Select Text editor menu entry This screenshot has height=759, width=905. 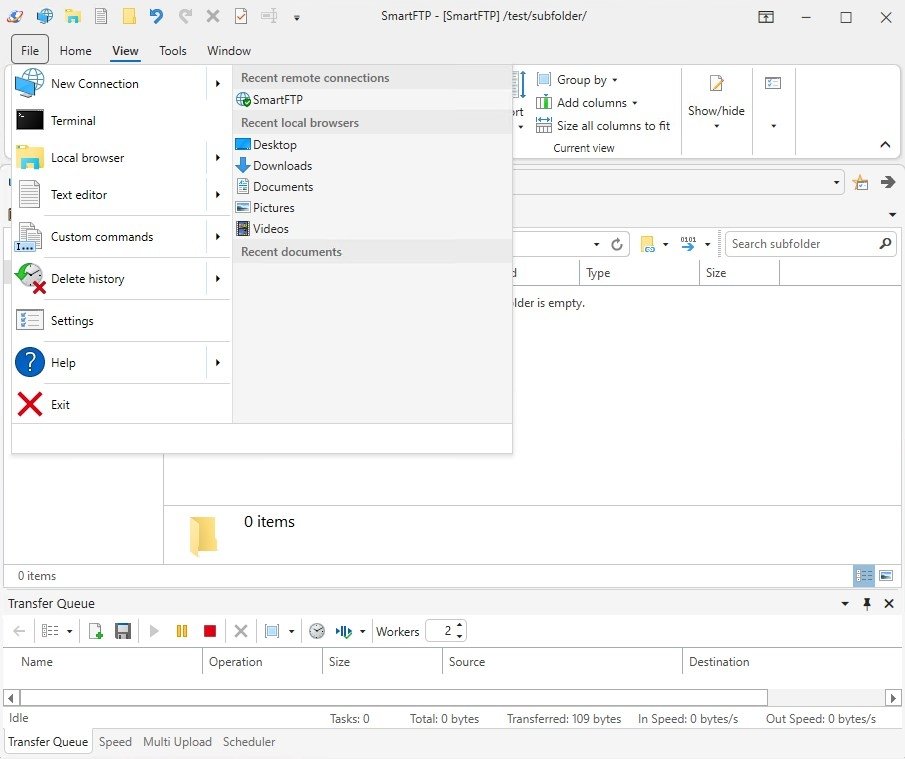(110, 195)
